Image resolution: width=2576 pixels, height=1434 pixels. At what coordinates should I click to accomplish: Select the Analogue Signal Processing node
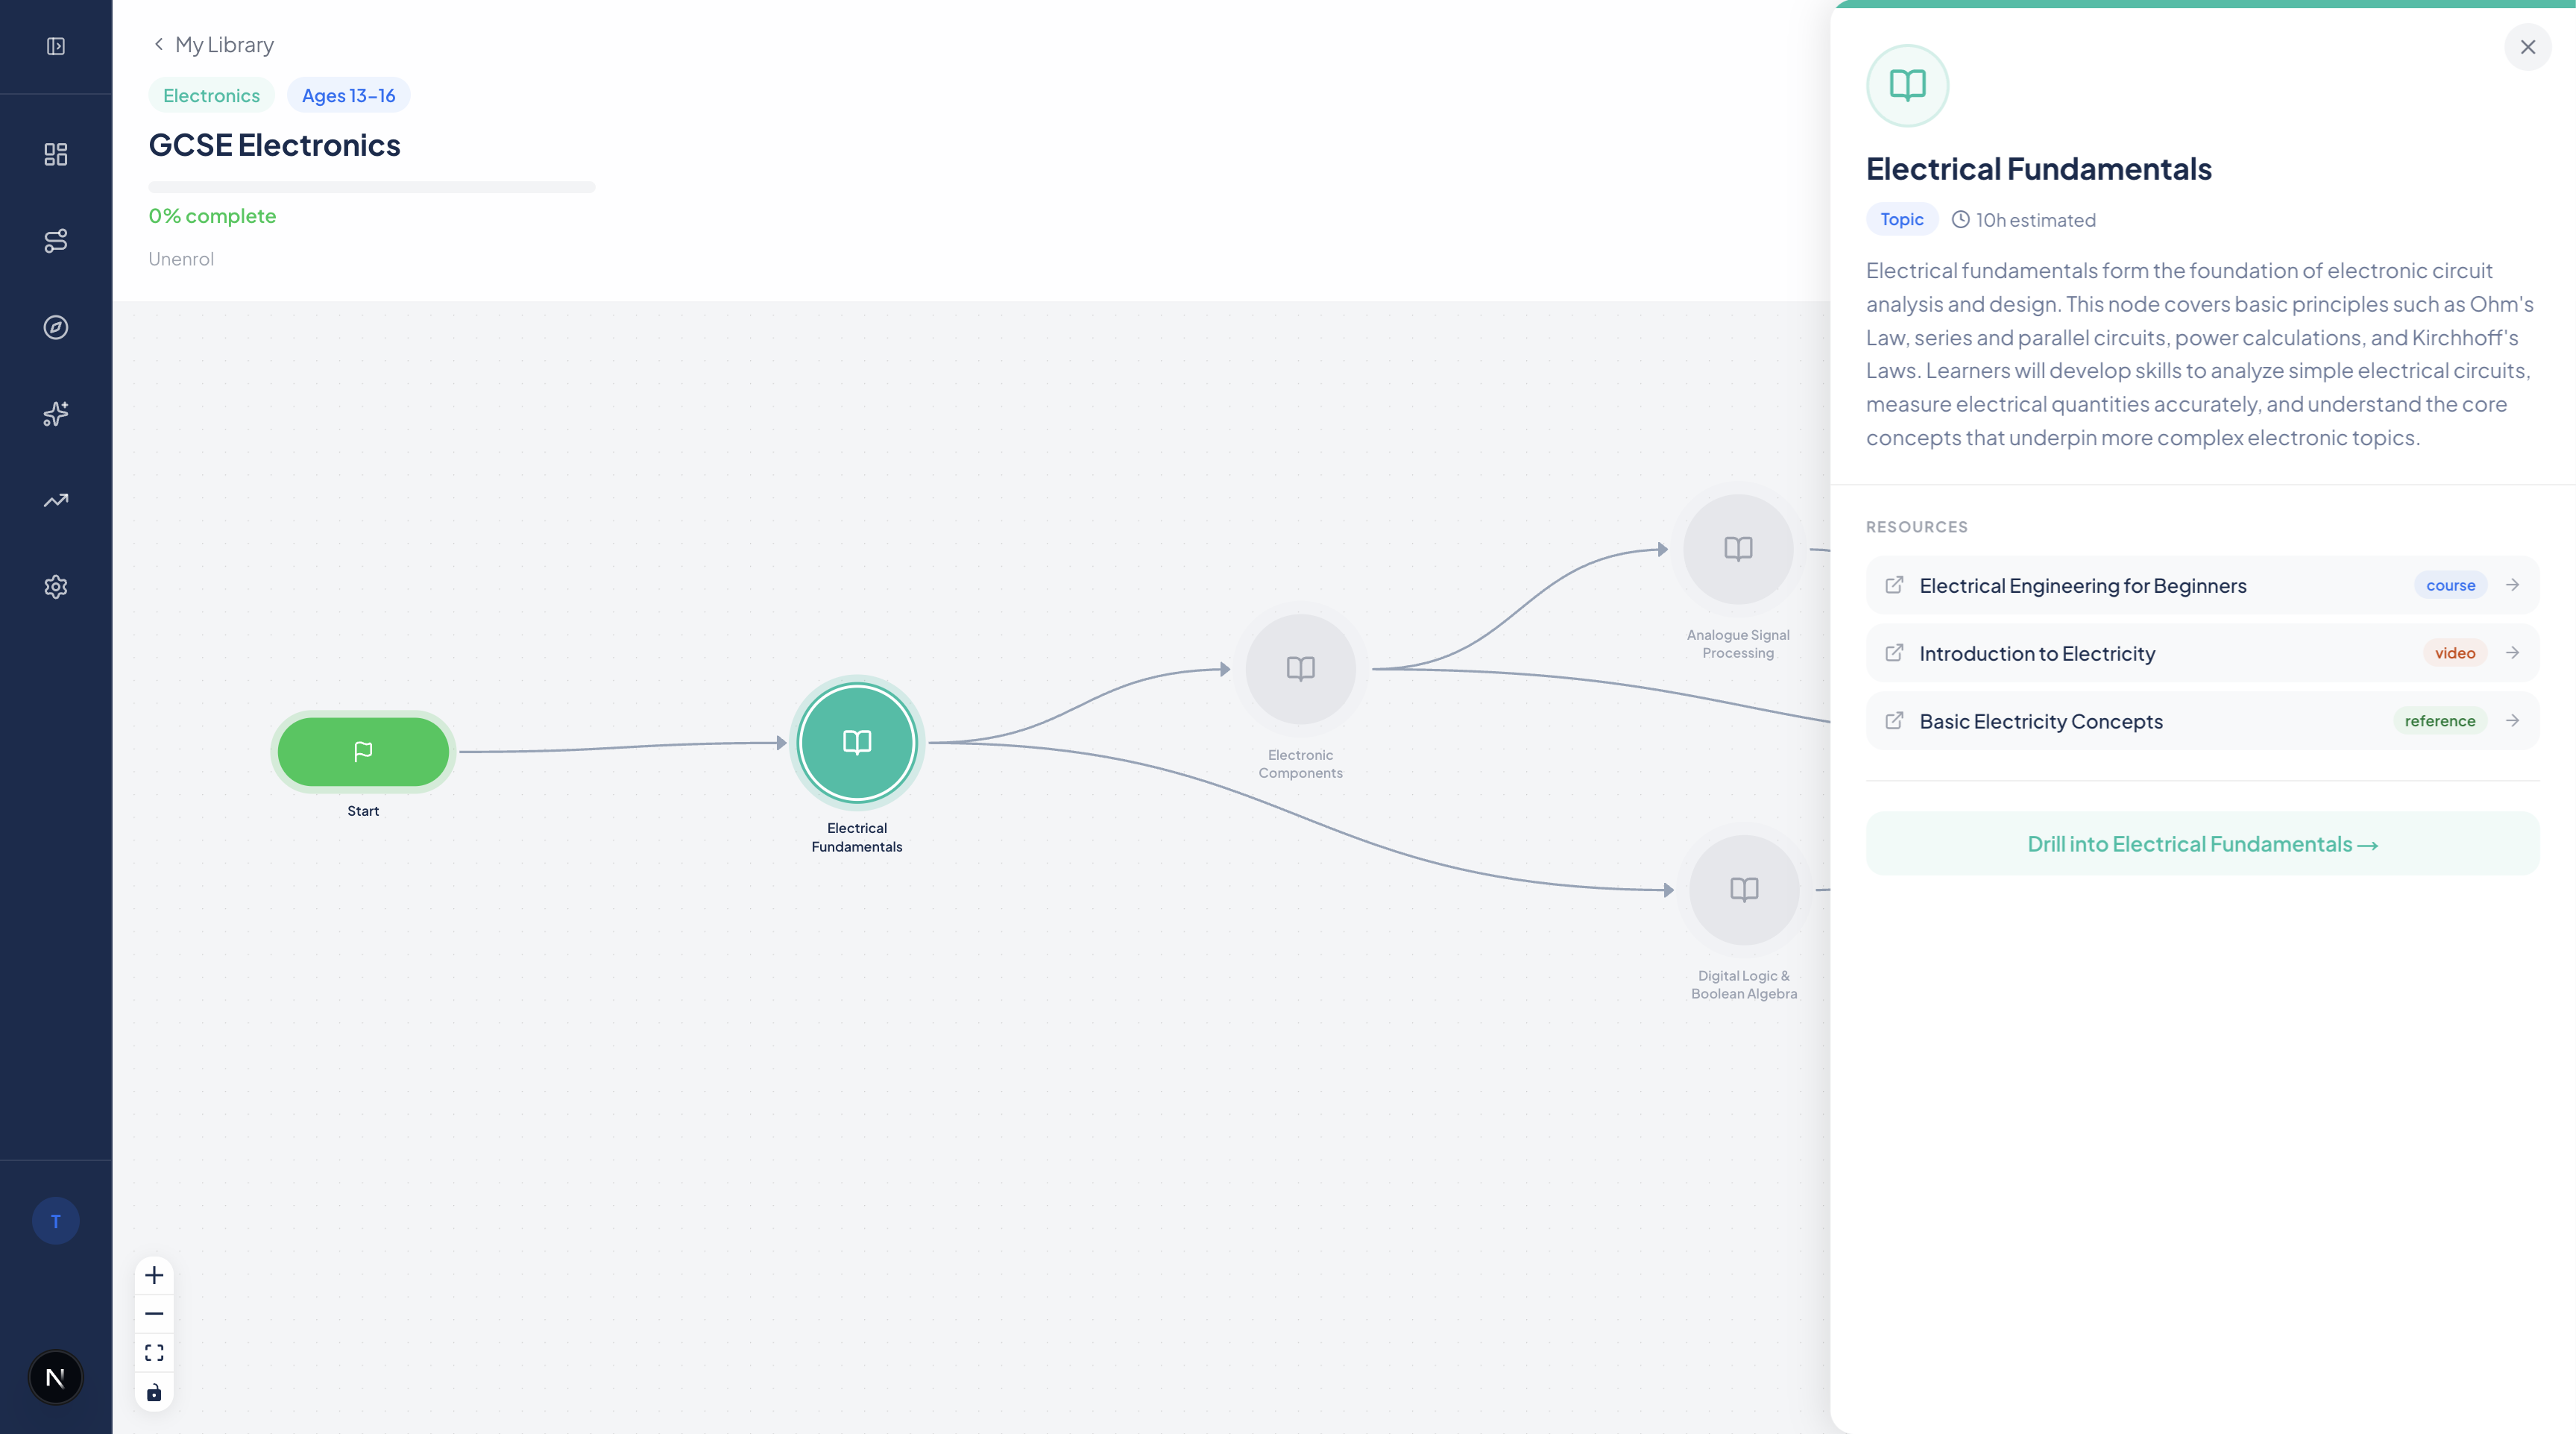pyautogui.click(x=1738, y=549)
